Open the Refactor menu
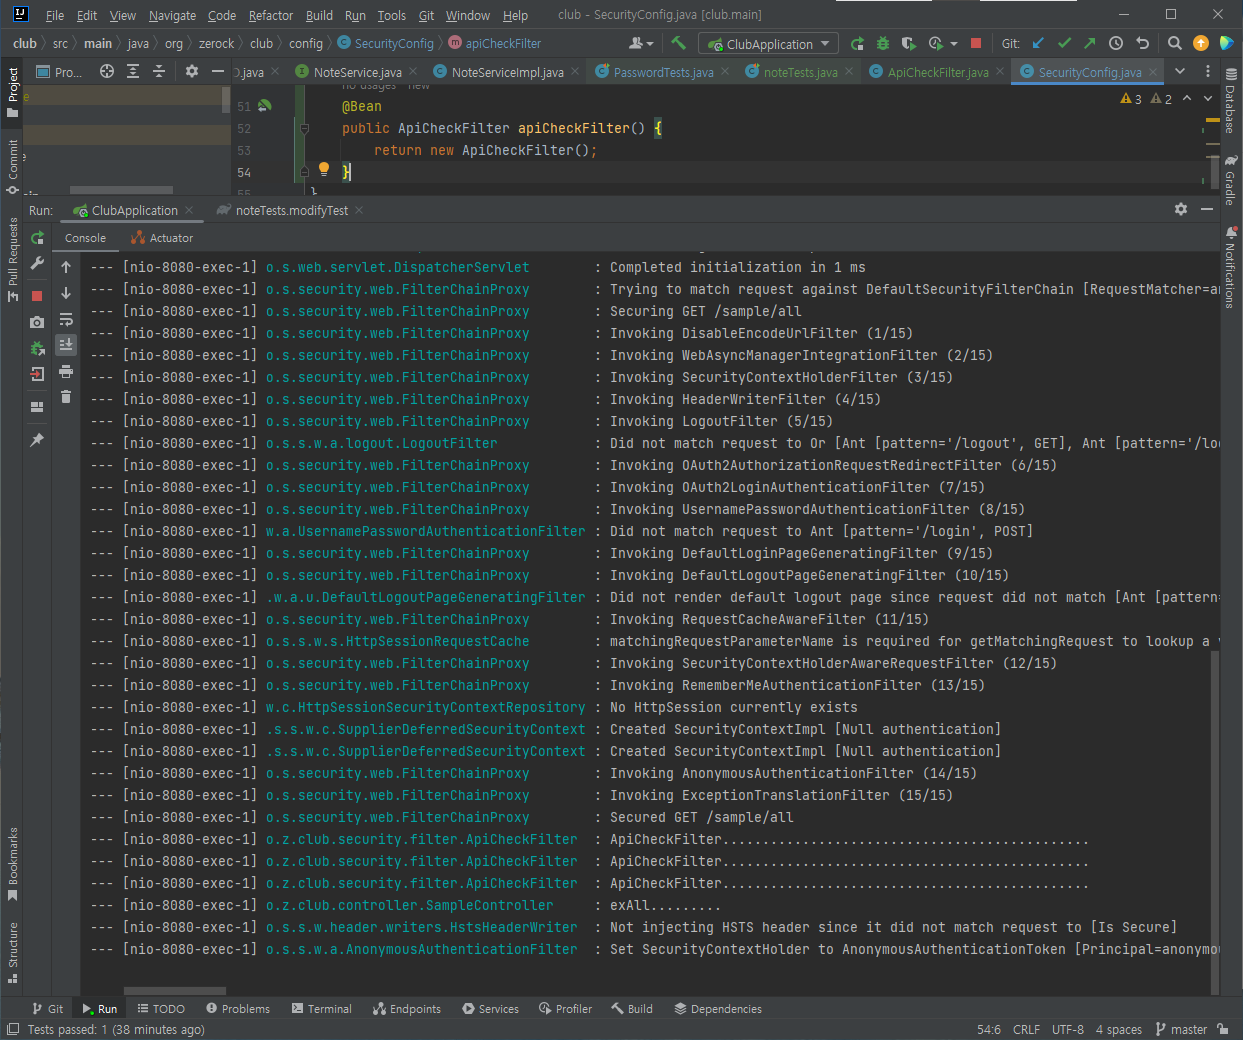Viewport: 1243px width, 1040px height. coord(271,15)
